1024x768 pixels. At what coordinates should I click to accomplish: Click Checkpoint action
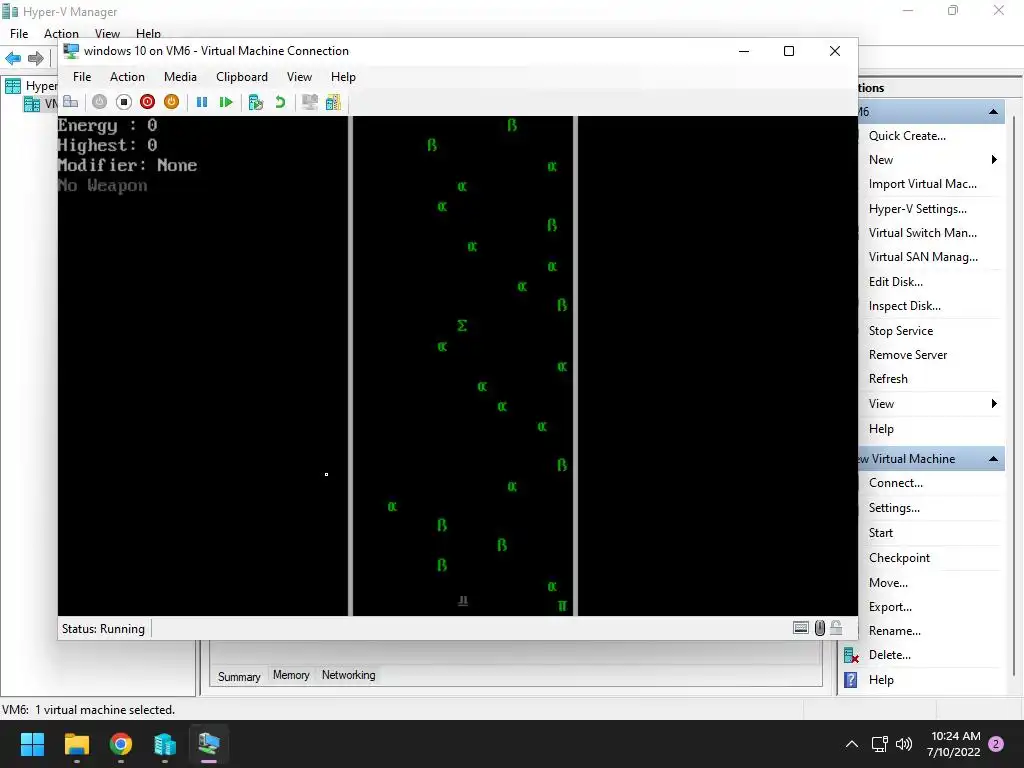(x=899, y=558)
